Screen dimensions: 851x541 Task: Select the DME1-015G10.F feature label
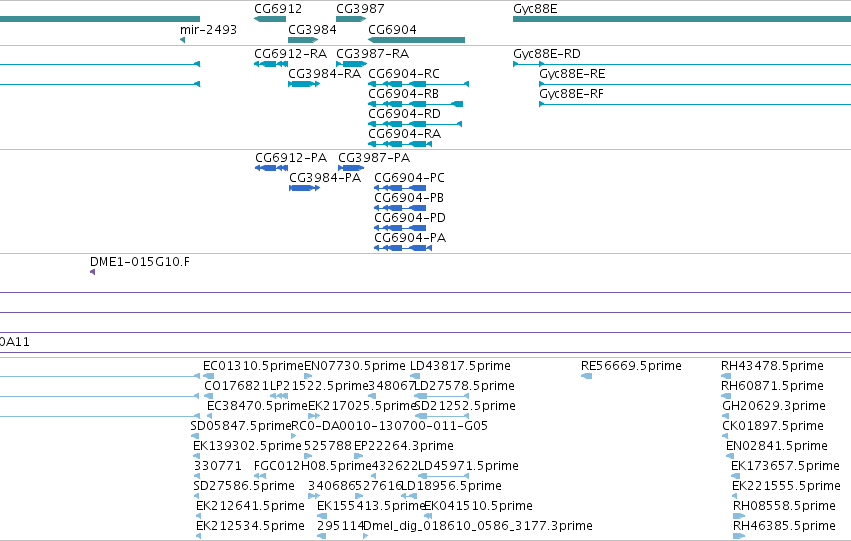[140, 262]
